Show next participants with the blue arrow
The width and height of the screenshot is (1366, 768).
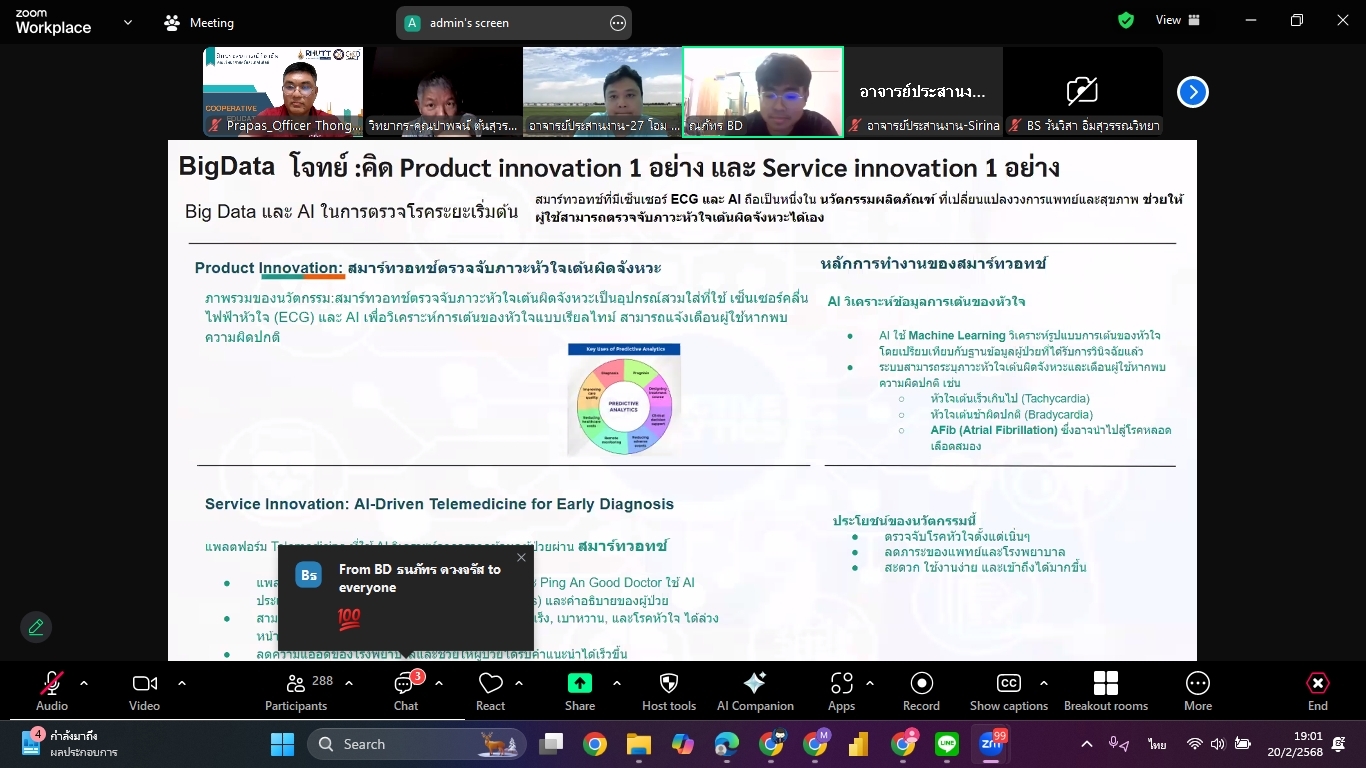pyautogui.click(x=1192, y=92)
